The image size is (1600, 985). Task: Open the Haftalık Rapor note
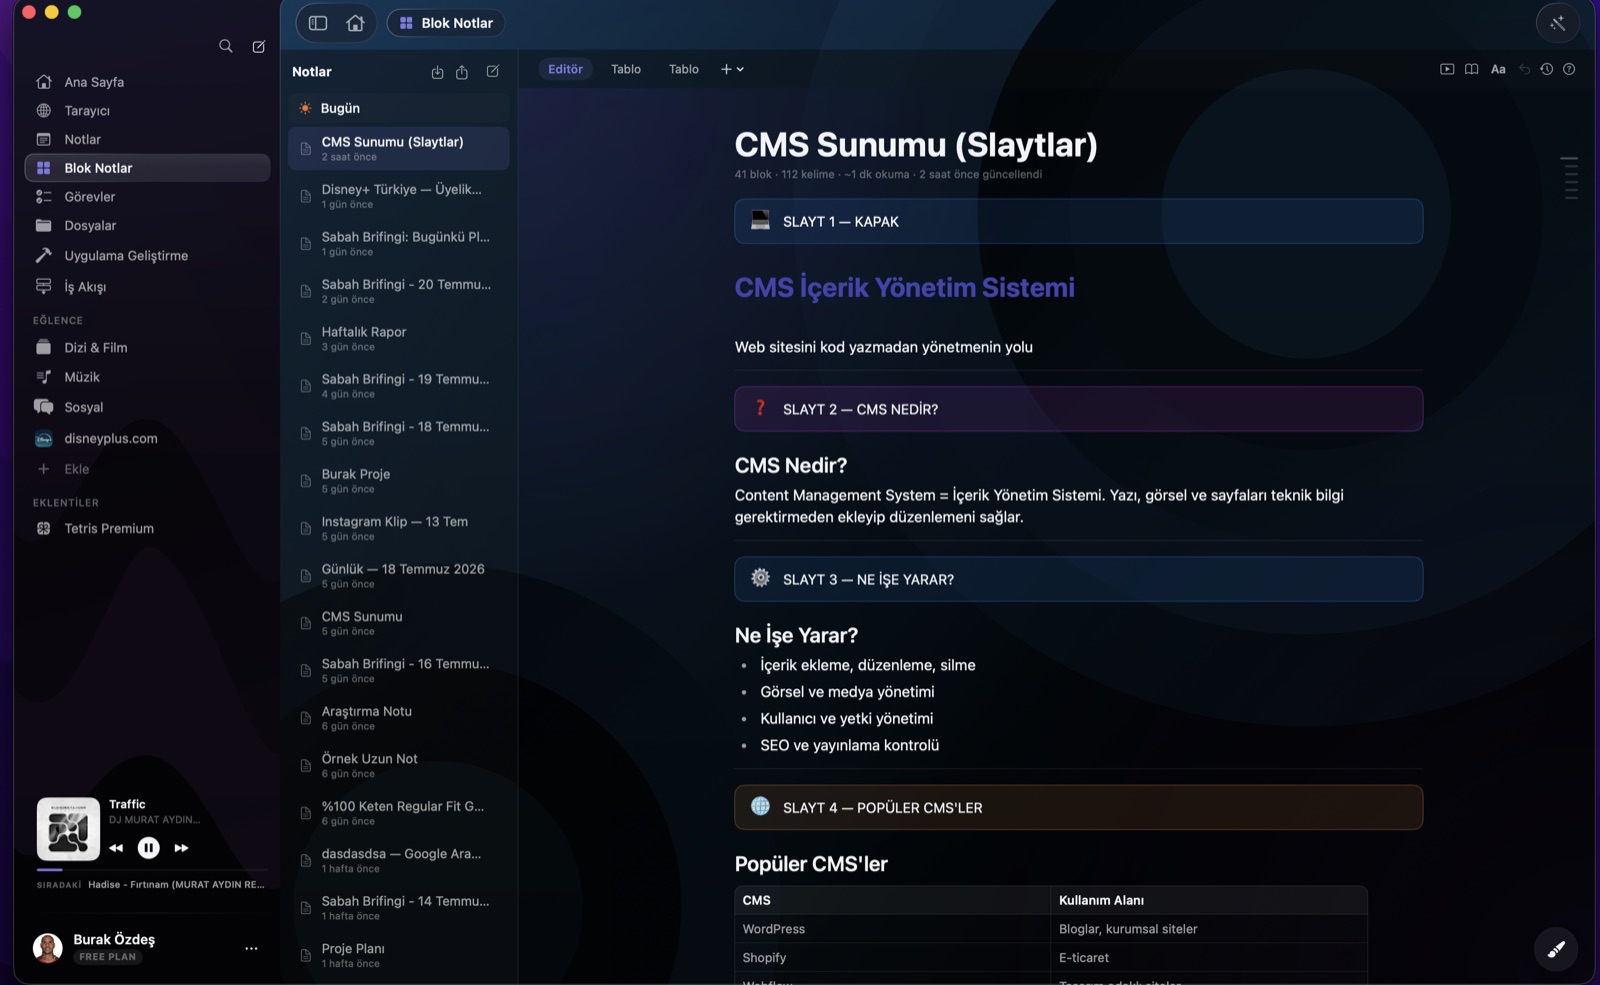399,338
